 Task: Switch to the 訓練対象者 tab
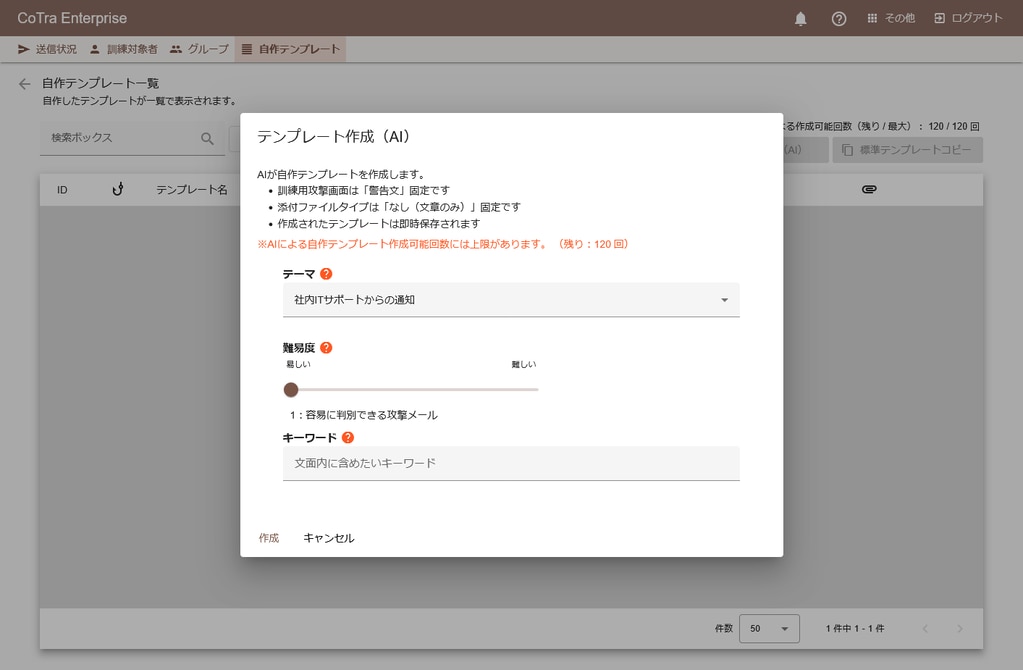point(123,49)
